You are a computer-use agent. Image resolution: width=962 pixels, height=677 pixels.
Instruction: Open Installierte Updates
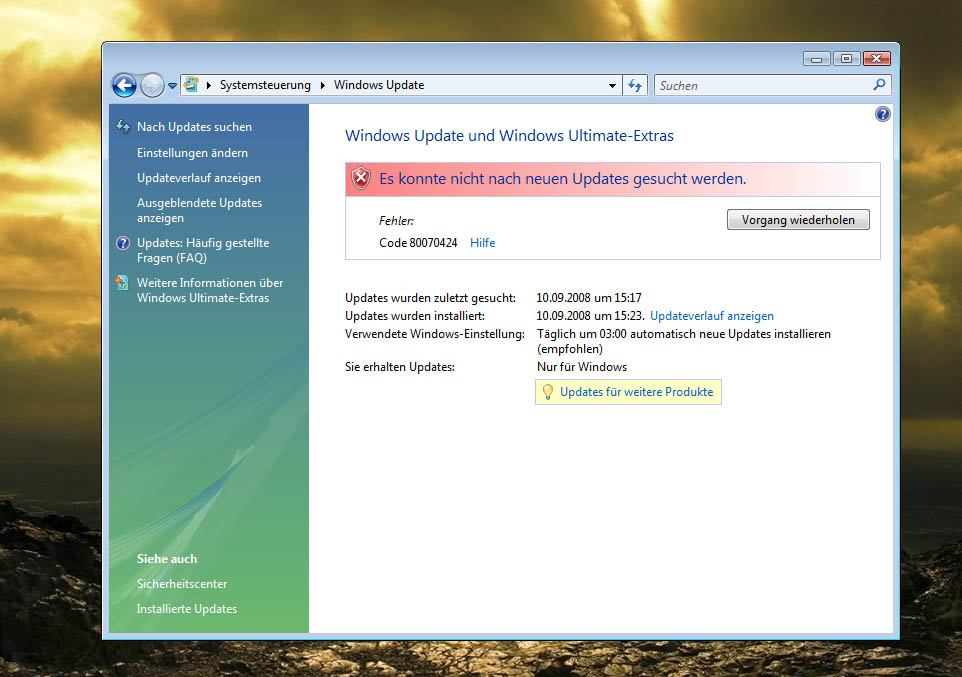coord(187,609)
